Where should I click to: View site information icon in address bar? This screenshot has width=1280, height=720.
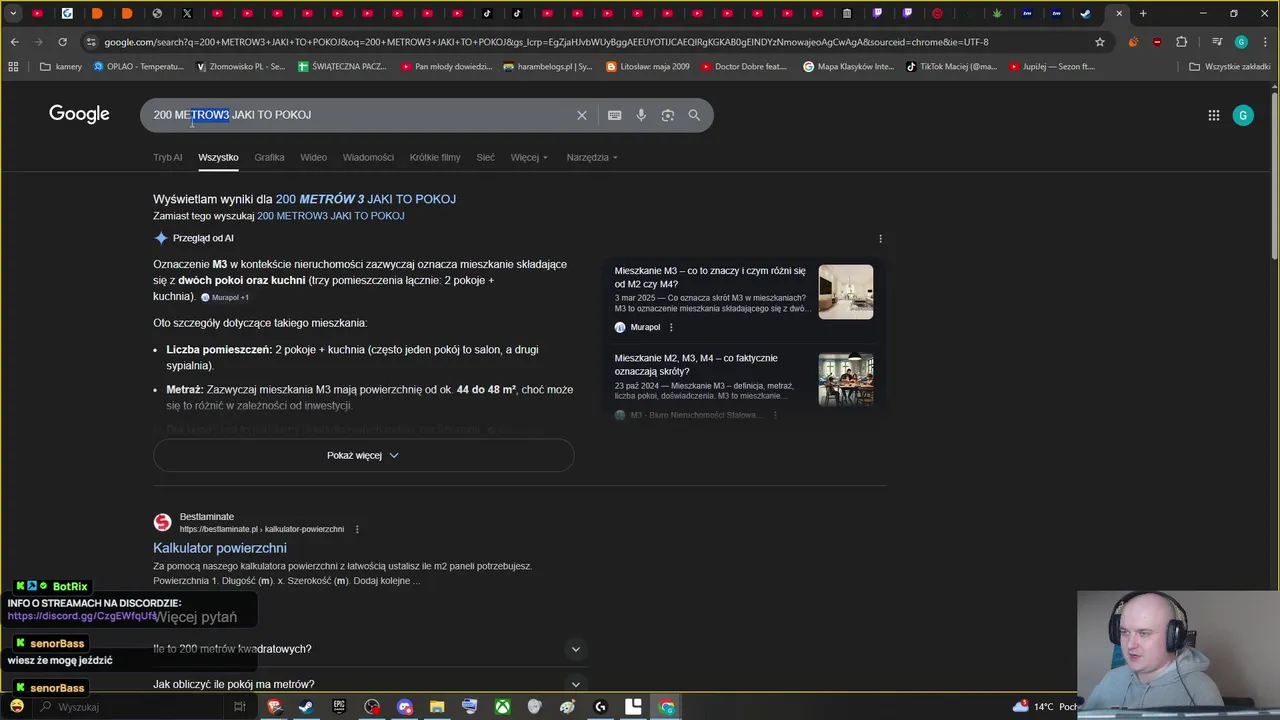click(x=92, y=42)
